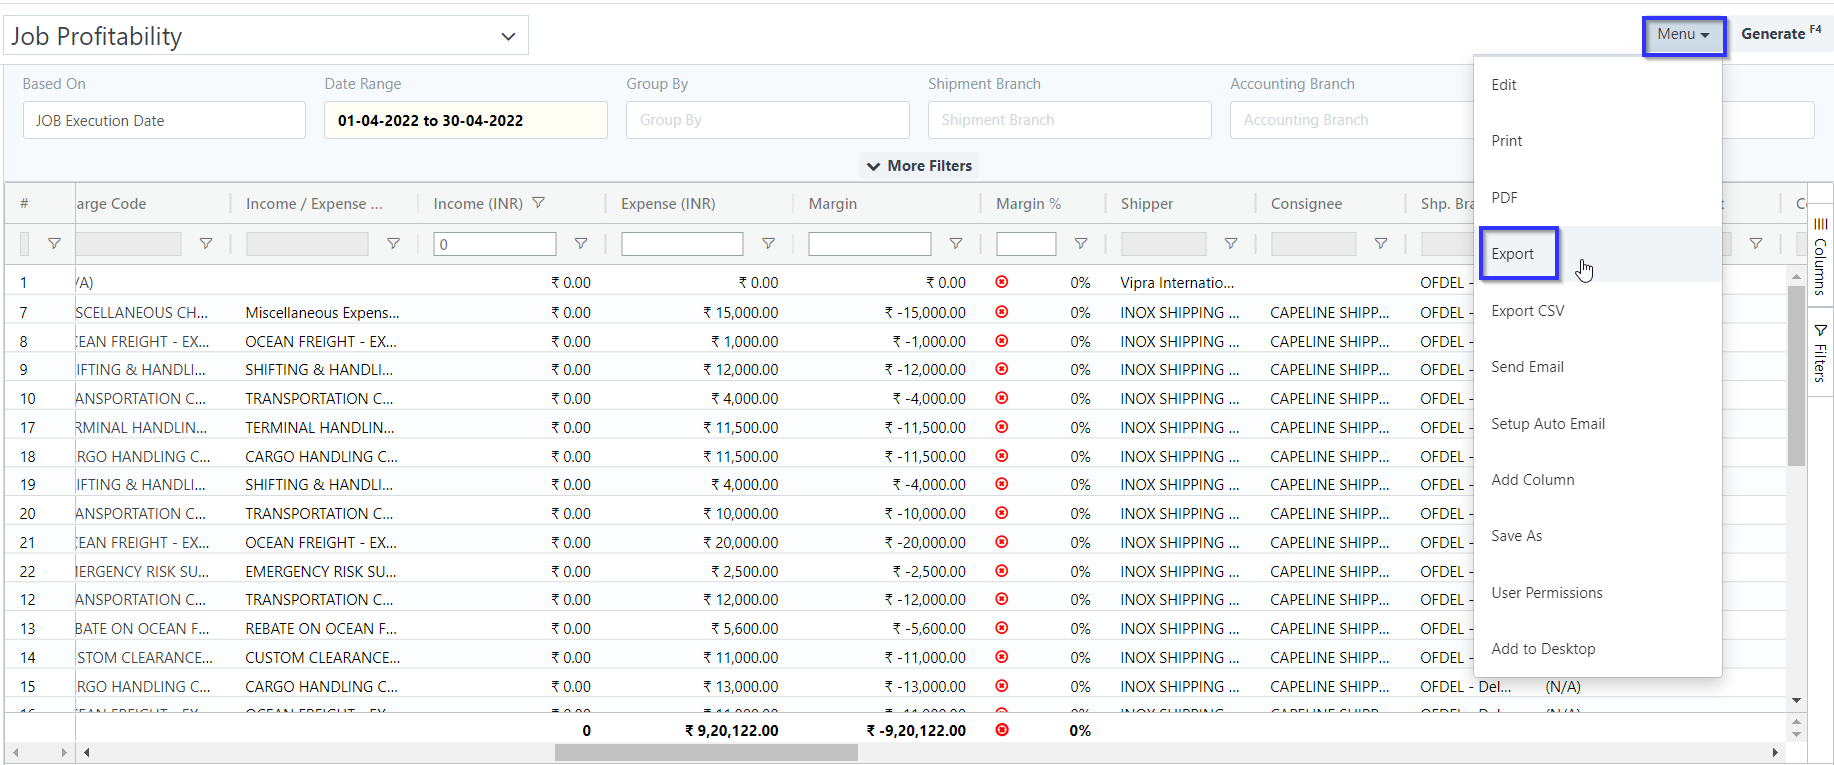Open the Group By selector
This screenshot has width=1834, height=765.
(x=768, y=120)
